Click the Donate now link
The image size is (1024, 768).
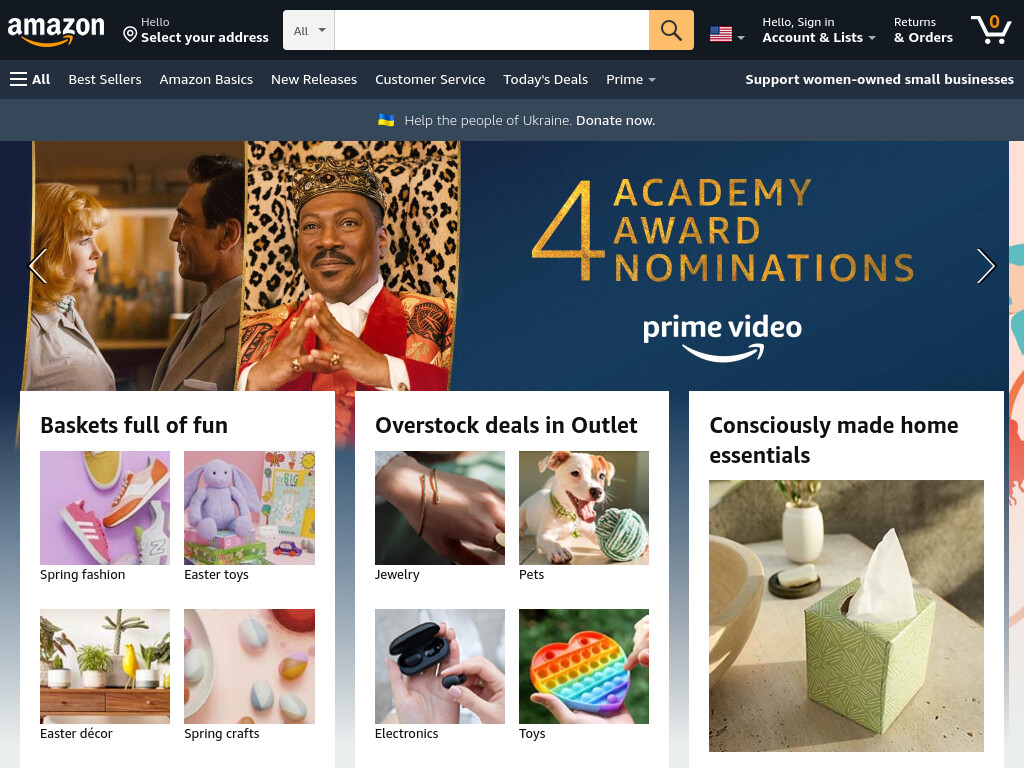tap(615, 120)
